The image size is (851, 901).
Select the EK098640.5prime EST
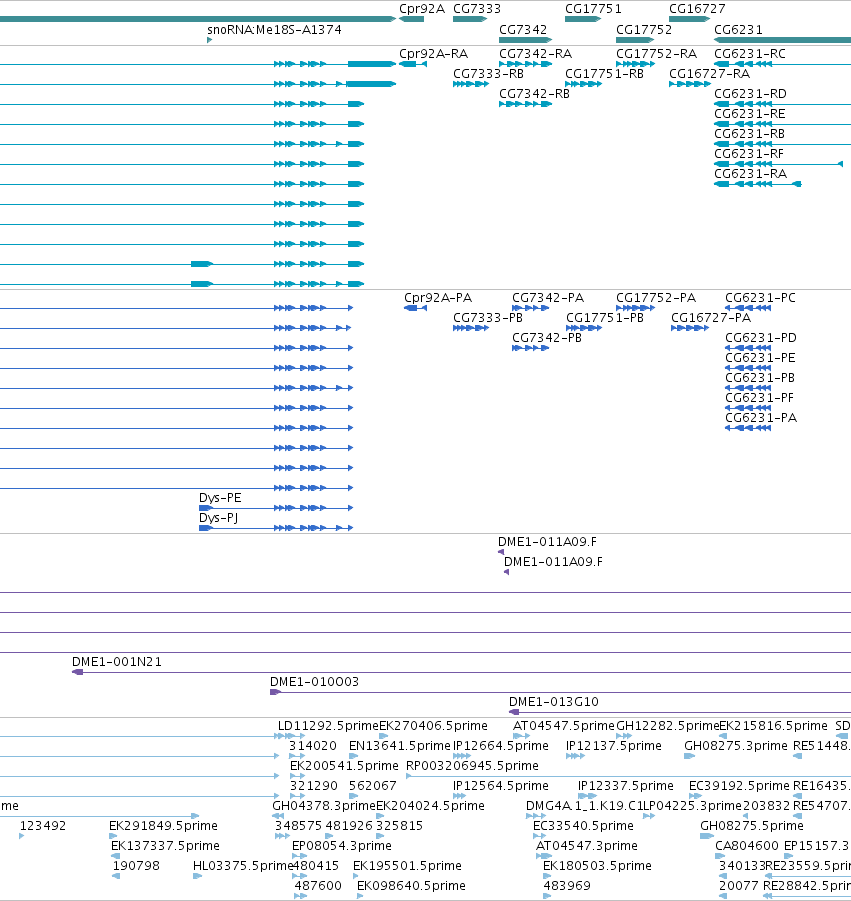point(360,896)
